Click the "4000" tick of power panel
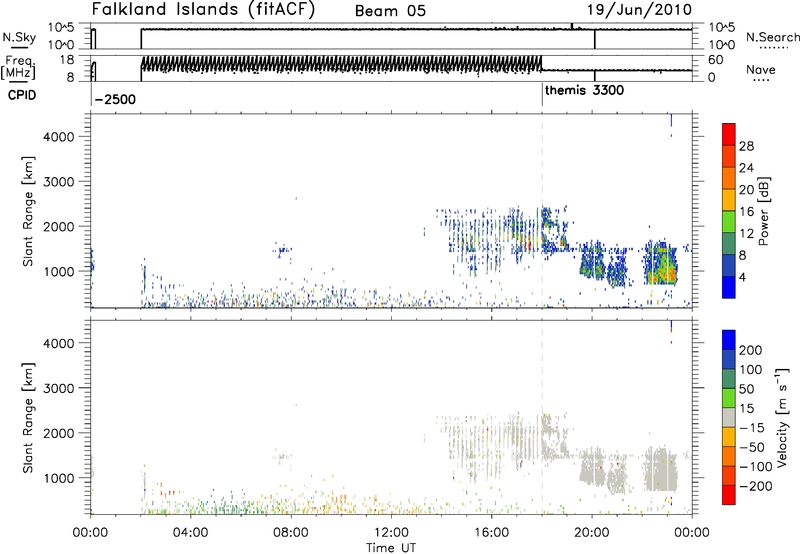The height and width of the screenshot is (554, 800). click(59, 137)
